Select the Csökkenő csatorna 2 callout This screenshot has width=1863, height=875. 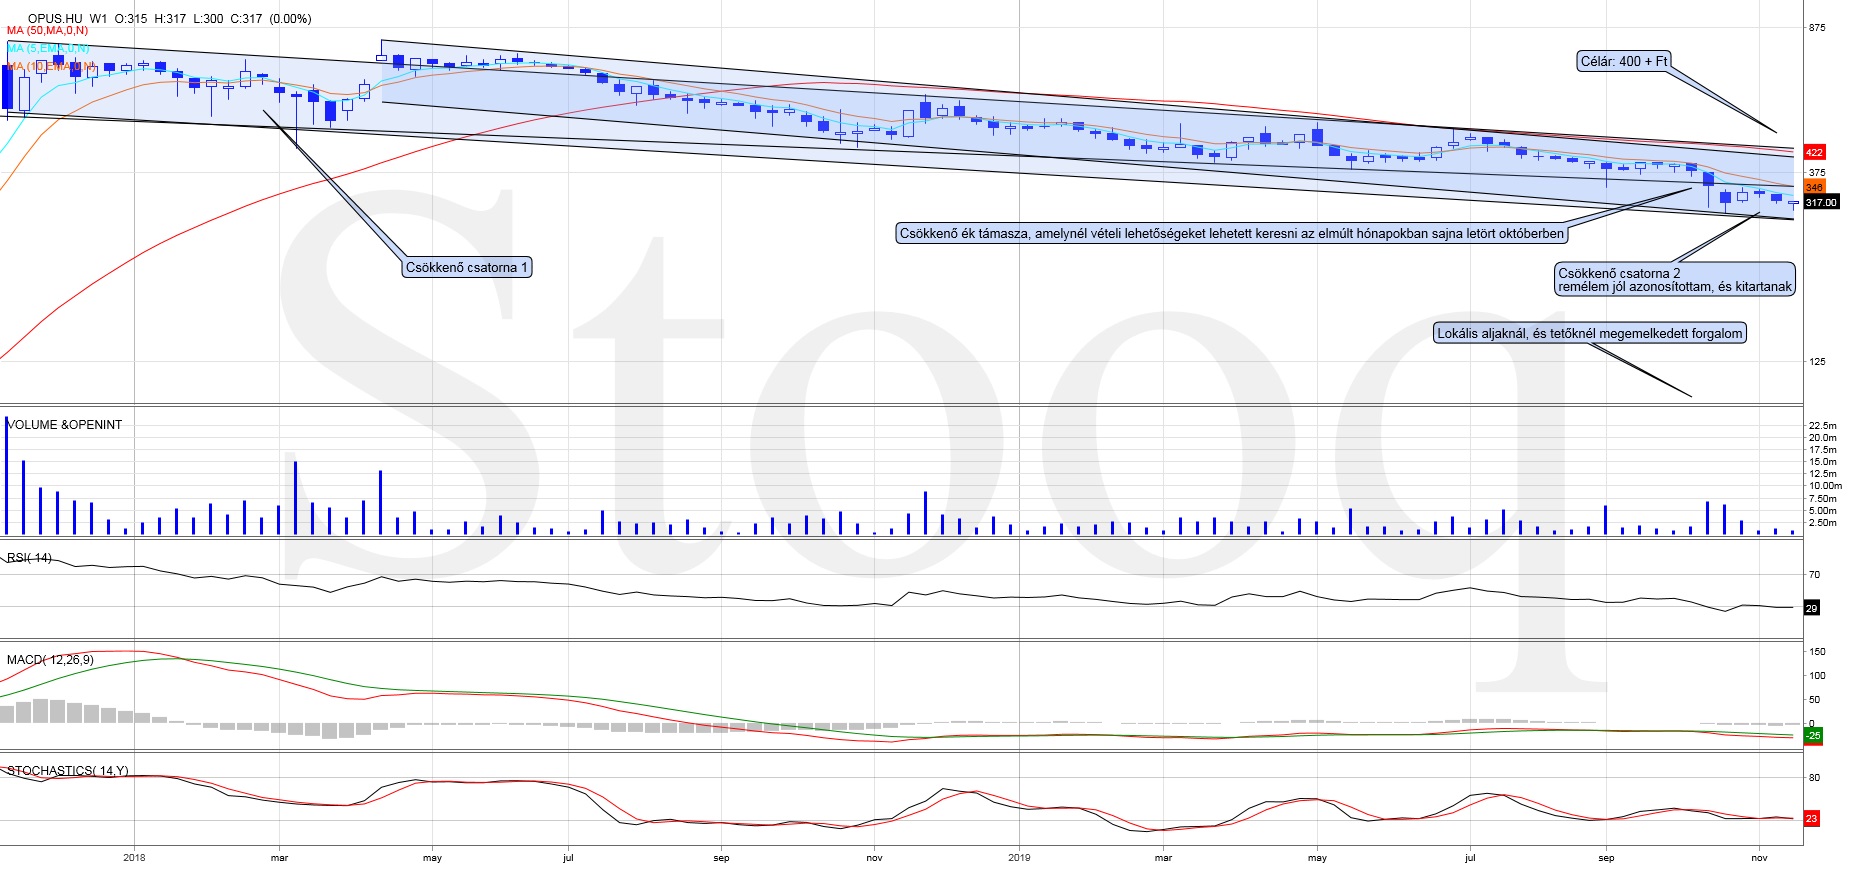click(x=1674, y=279)
